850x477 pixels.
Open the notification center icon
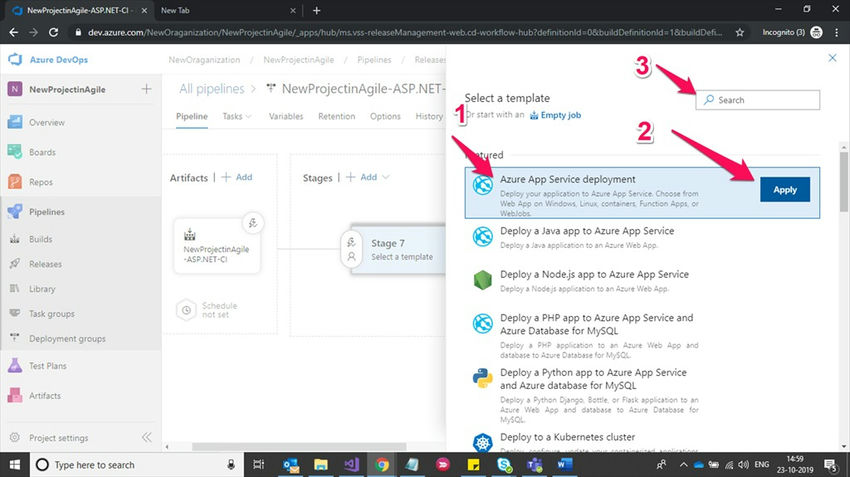[x=830, y=465]
